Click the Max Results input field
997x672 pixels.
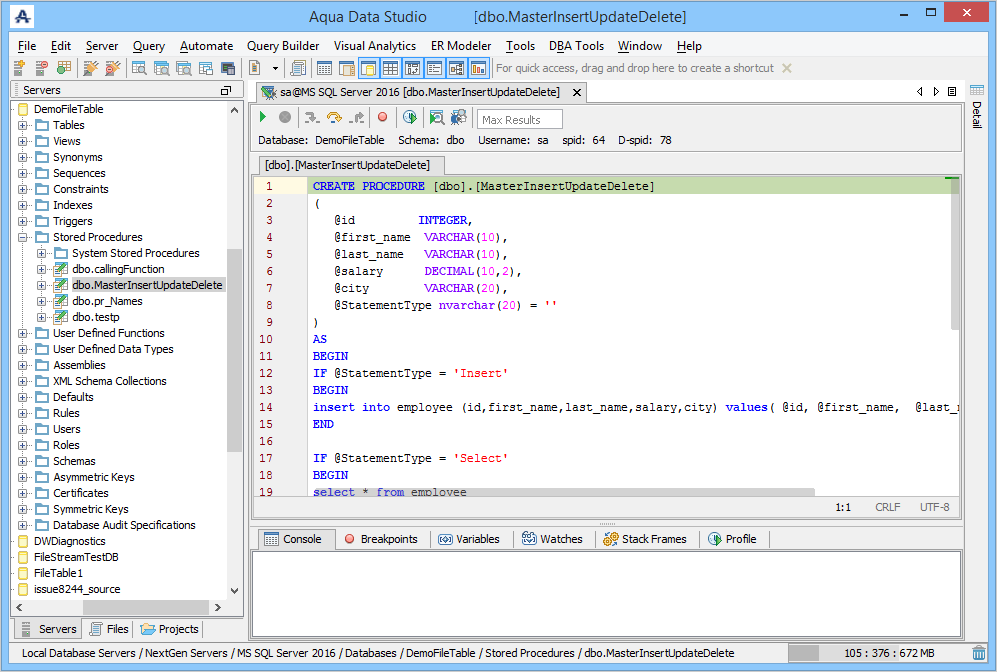(519, 120)
